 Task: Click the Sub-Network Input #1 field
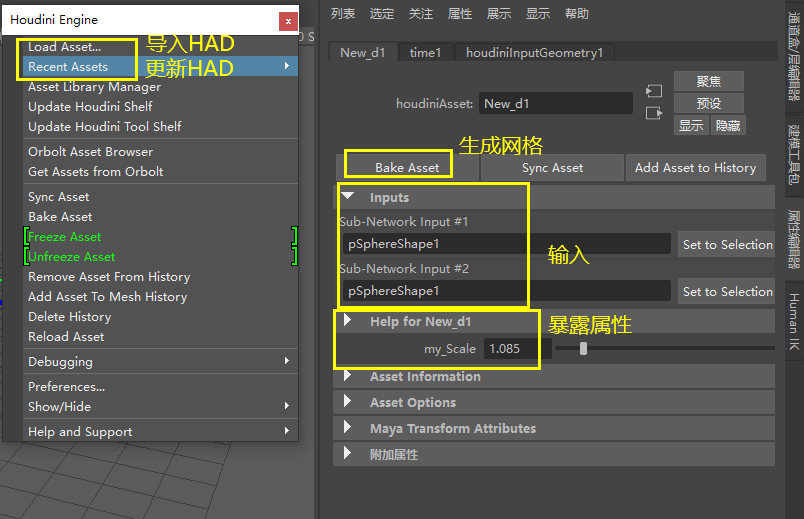pyautogui.click(x=507, y=244)
